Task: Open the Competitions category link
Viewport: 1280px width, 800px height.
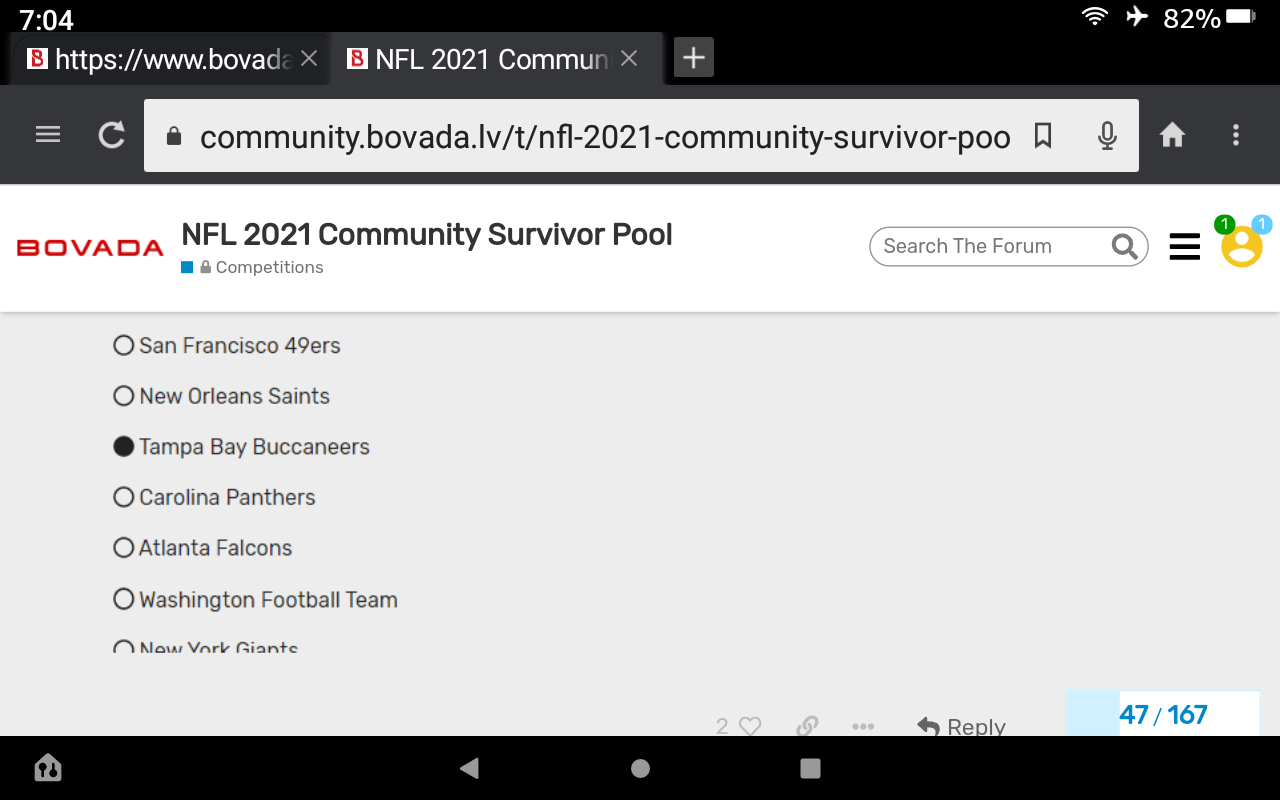Action: pyautogui.click(x=269, y=267)
